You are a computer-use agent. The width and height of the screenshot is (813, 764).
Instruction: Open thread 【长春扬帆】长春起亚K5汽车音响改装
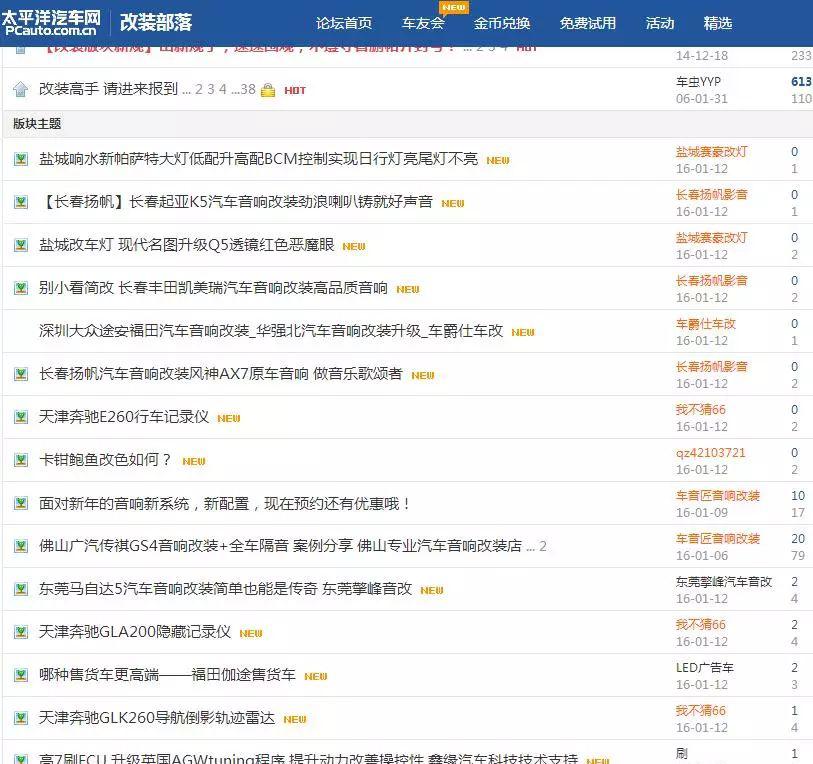pyautogui.click(x=236, y=202)
